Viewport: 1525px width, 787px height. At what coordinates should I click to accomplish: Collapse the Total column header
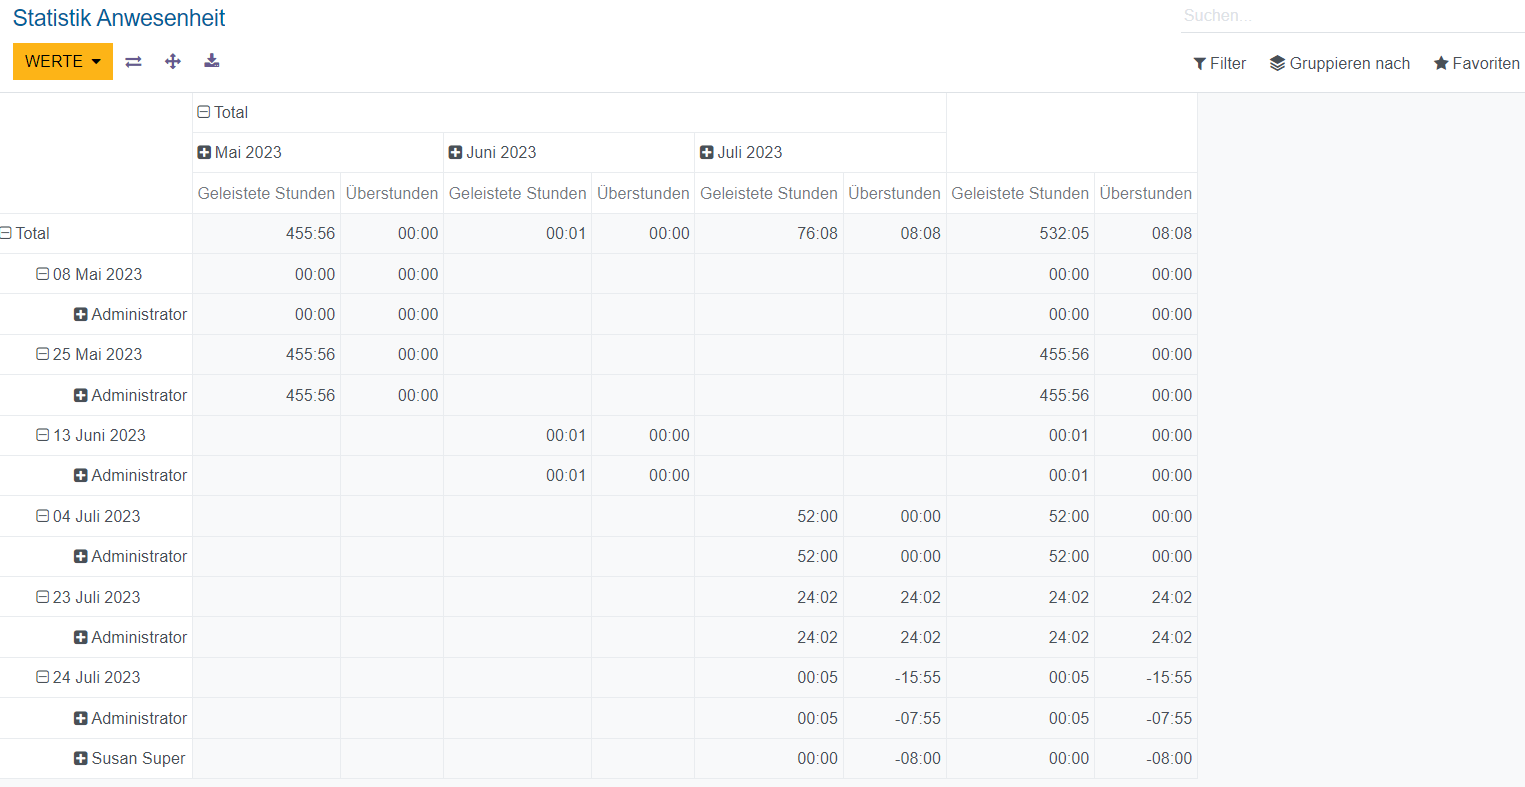pos(223,113)
